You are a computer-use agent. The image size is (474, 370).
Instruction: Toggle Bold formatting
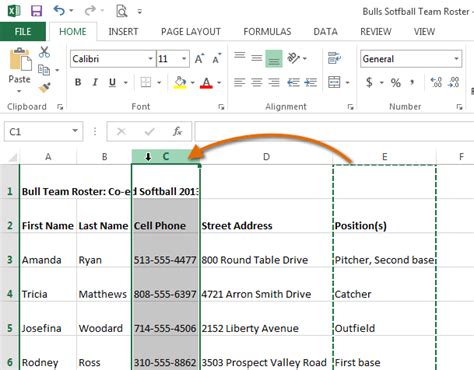click(x=78, y=82)
